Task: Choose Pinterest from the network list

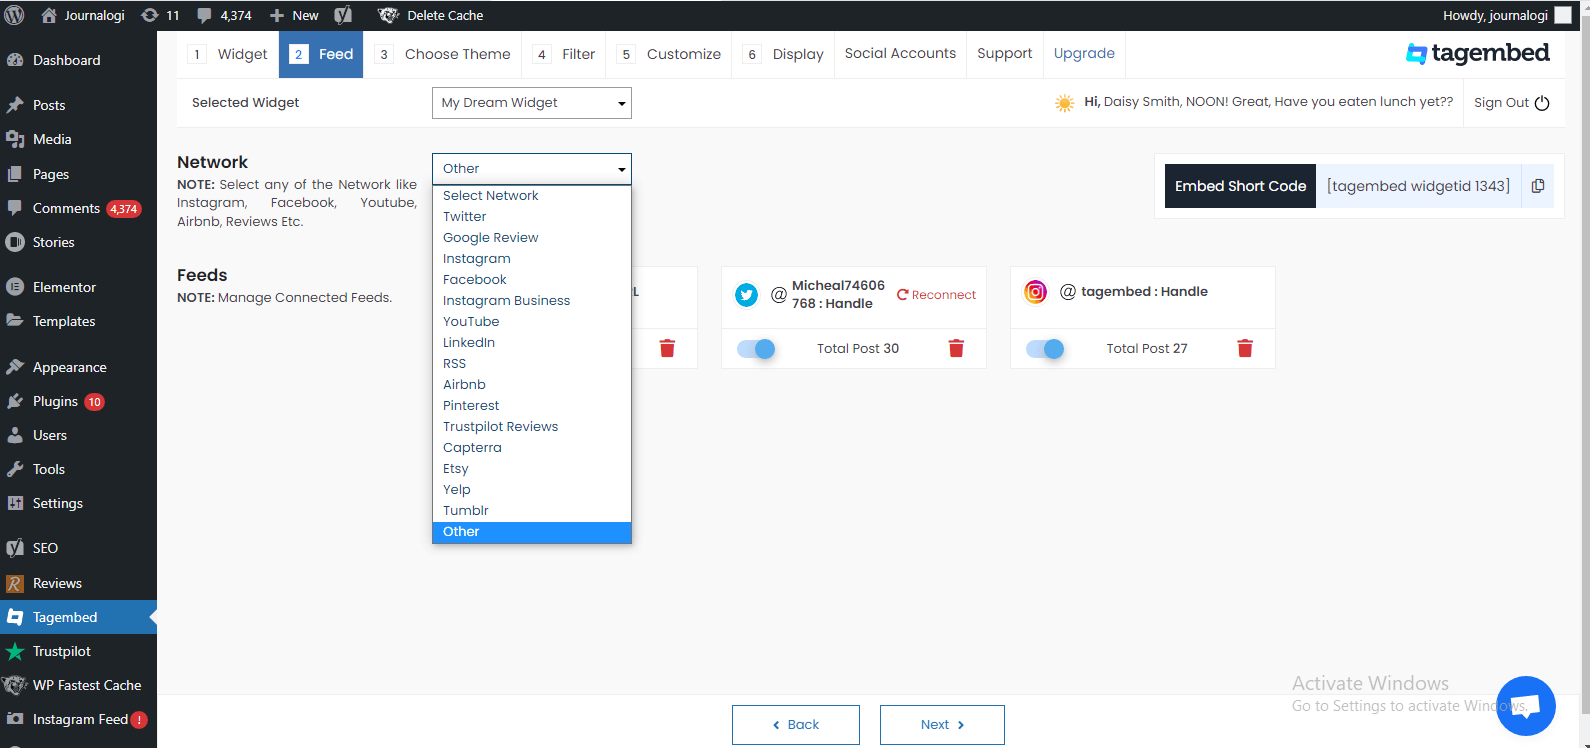Action: pyautogui.click(x=532, y=406)
